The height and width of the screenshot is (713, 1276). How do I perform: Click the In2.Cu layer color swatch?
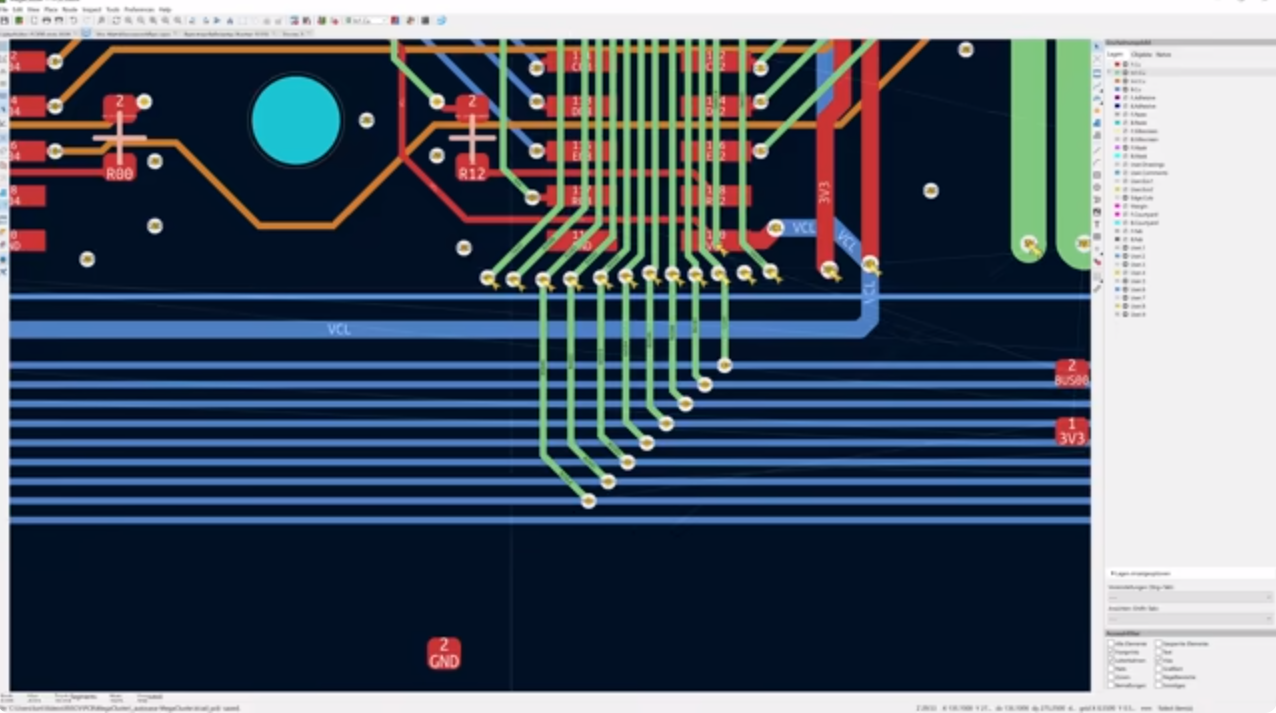tap(1117, 81)
